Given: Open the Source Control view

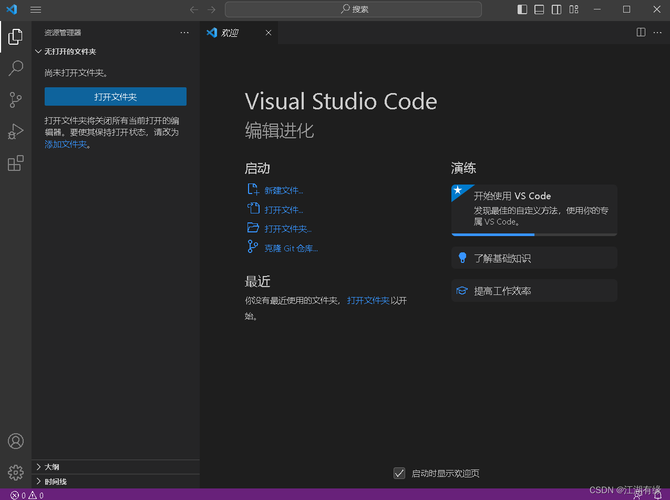Looking at the screenshot, I should (15, 100).
